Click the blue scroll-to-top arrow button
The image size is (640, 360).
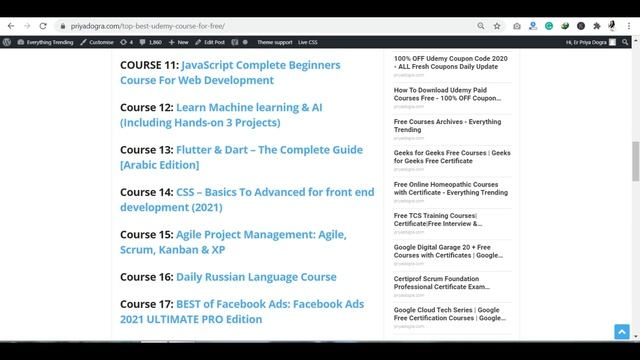click(x=622, y=332)
